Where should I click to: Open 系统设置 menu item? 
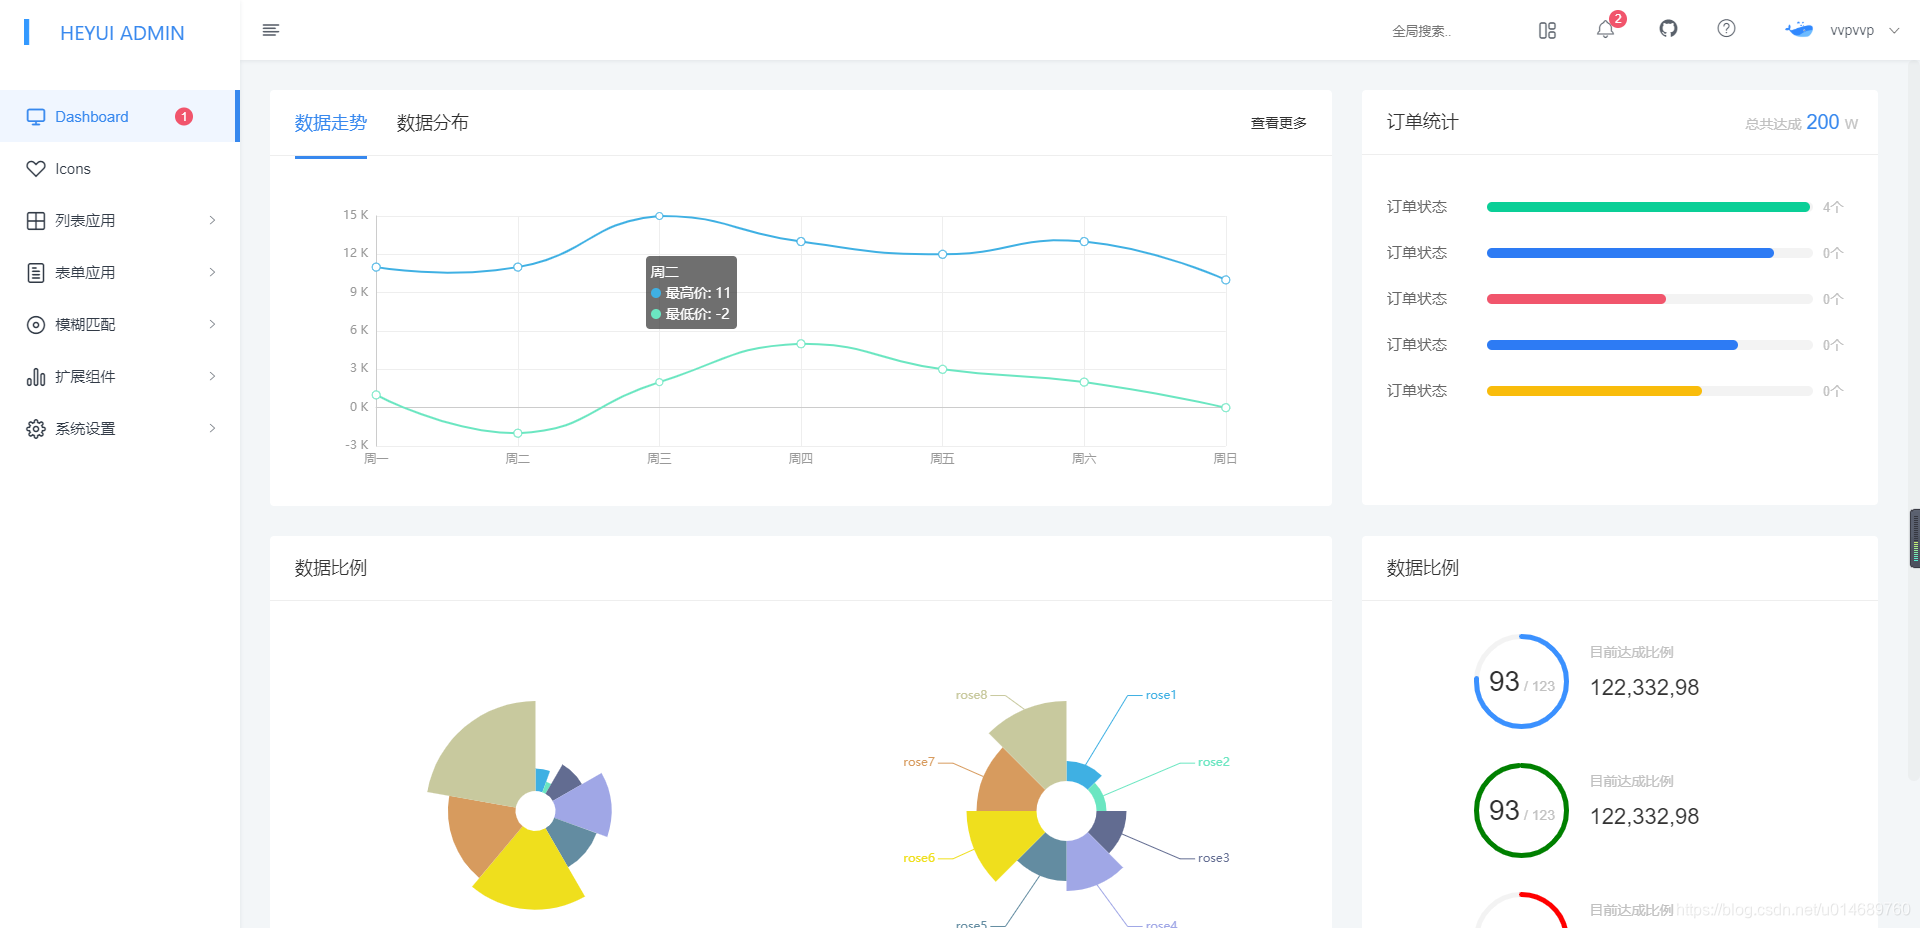(119, 428)
